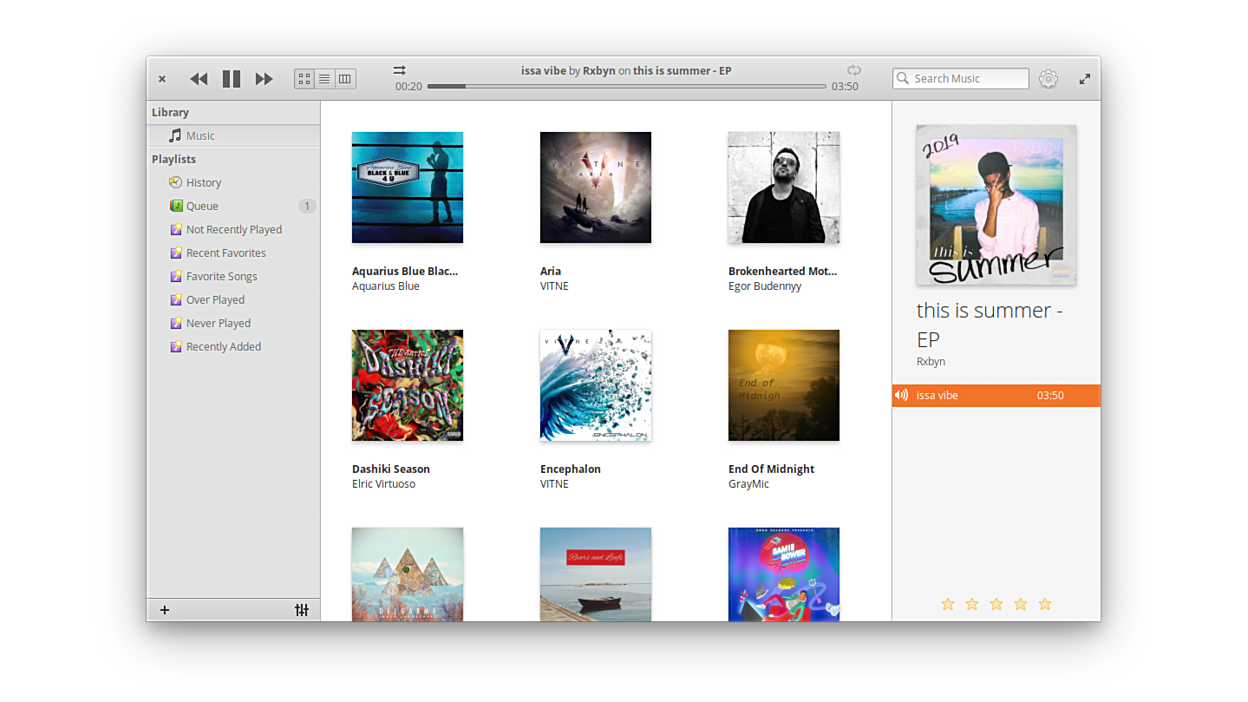Switch to album grid view
The image size is (1248, 702).
304,78
